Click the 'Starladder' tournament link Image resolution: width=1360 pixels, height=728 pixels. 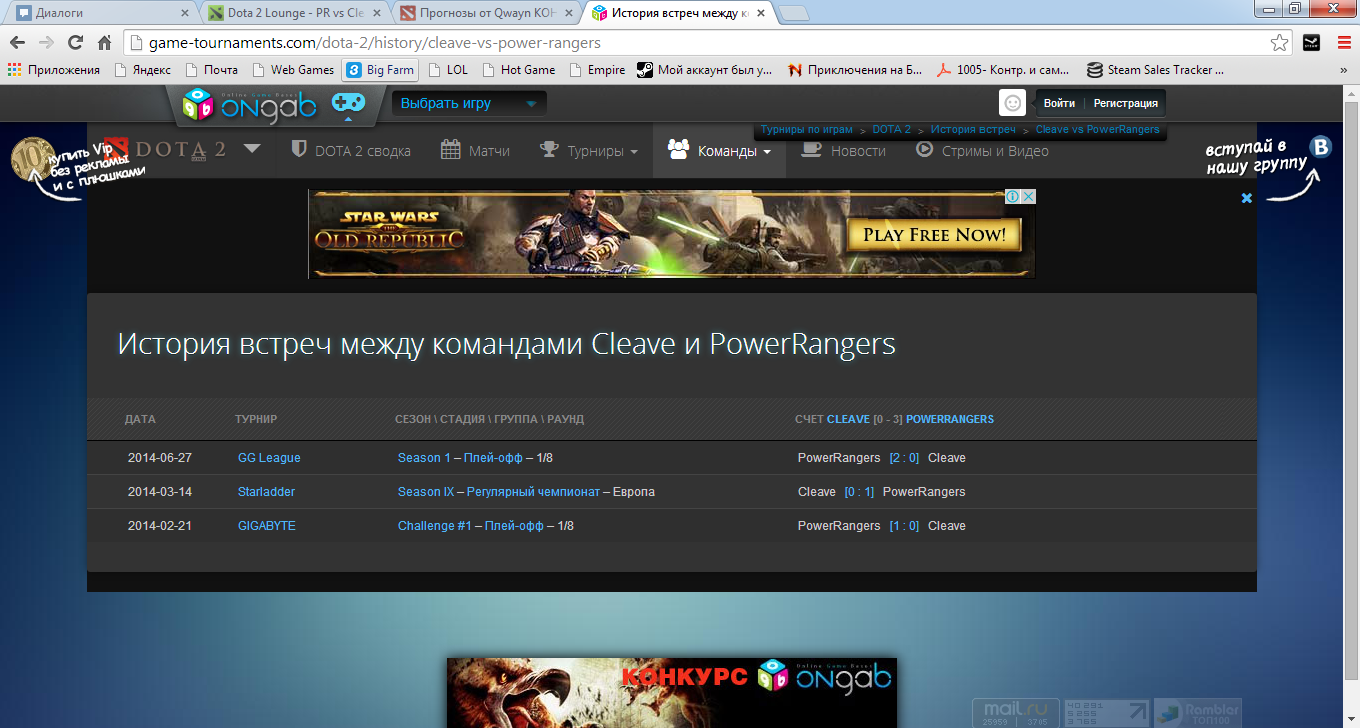[x=266, y=492]
